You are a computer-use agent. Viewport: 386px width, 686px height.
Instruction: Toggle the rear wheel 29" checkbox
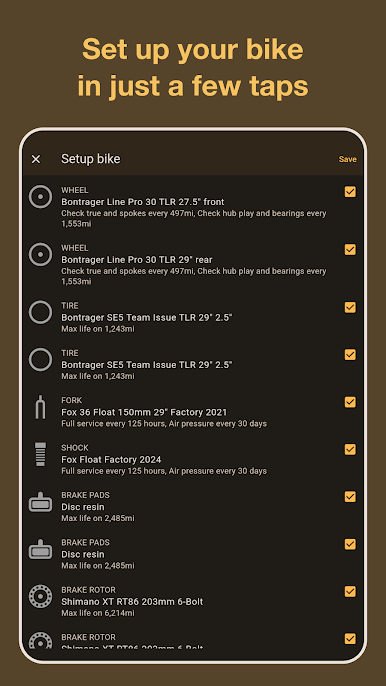(350, 249)
